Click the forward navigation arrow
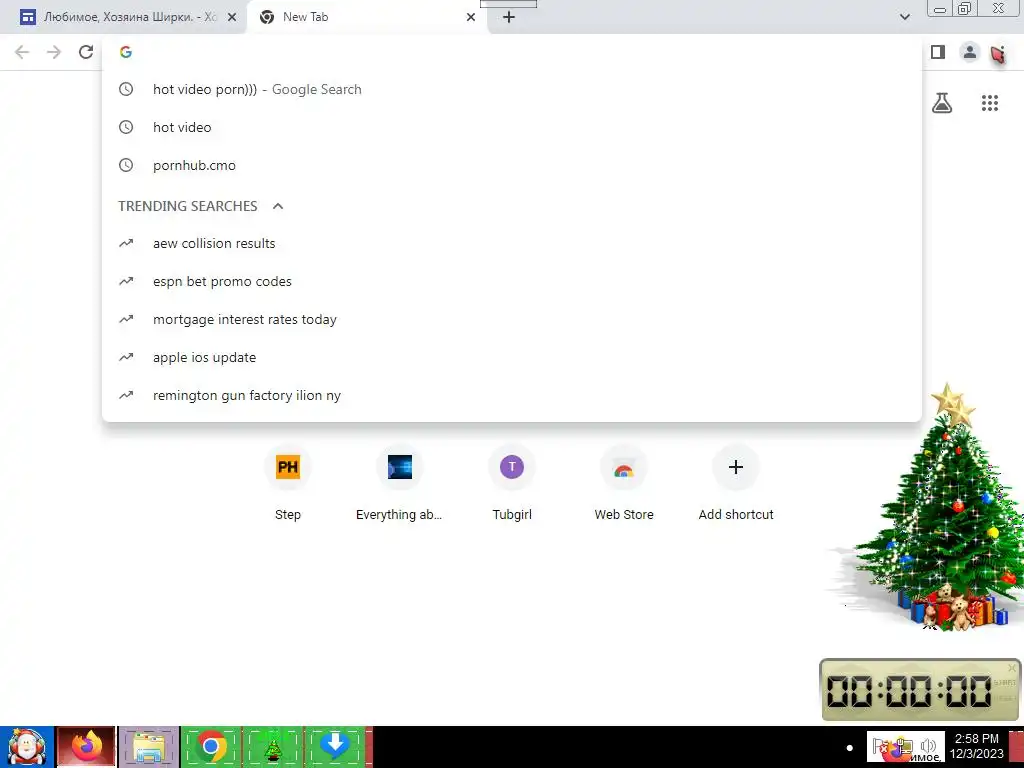 54,52
